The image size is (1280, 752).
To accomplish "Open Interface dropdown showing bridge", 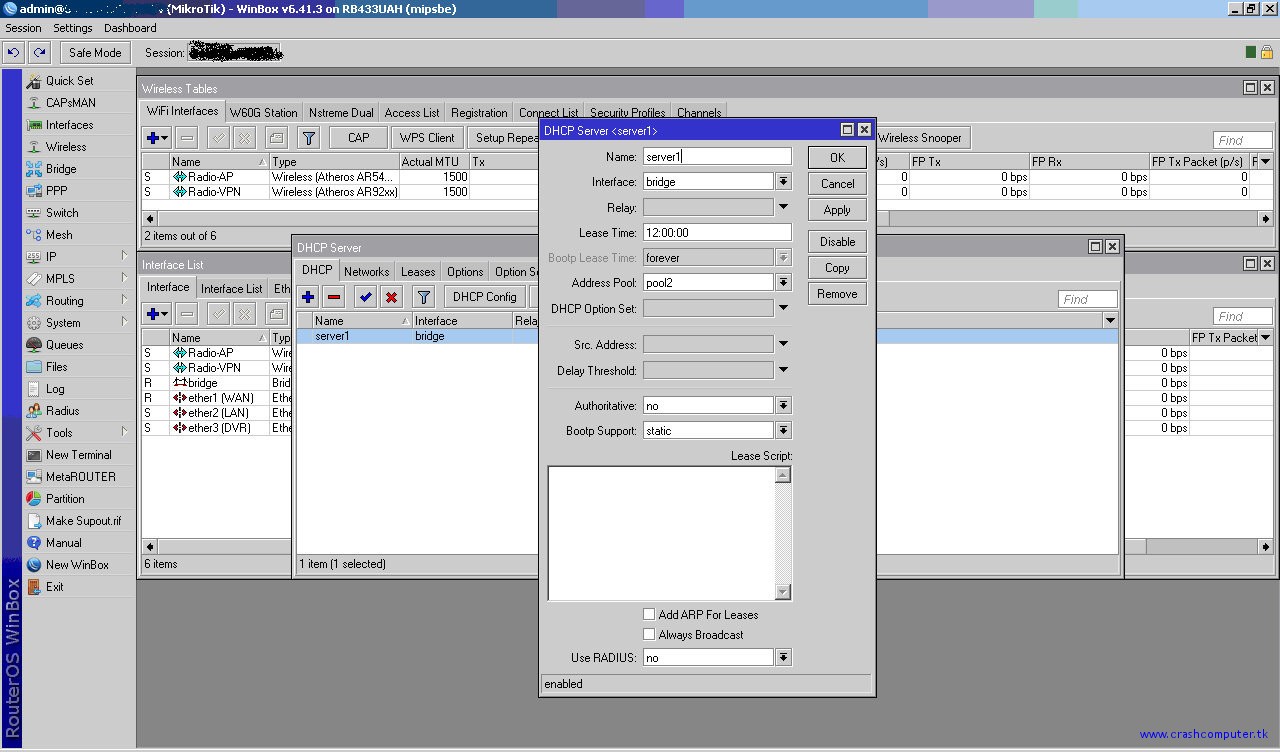I will [x=783, y=182].
